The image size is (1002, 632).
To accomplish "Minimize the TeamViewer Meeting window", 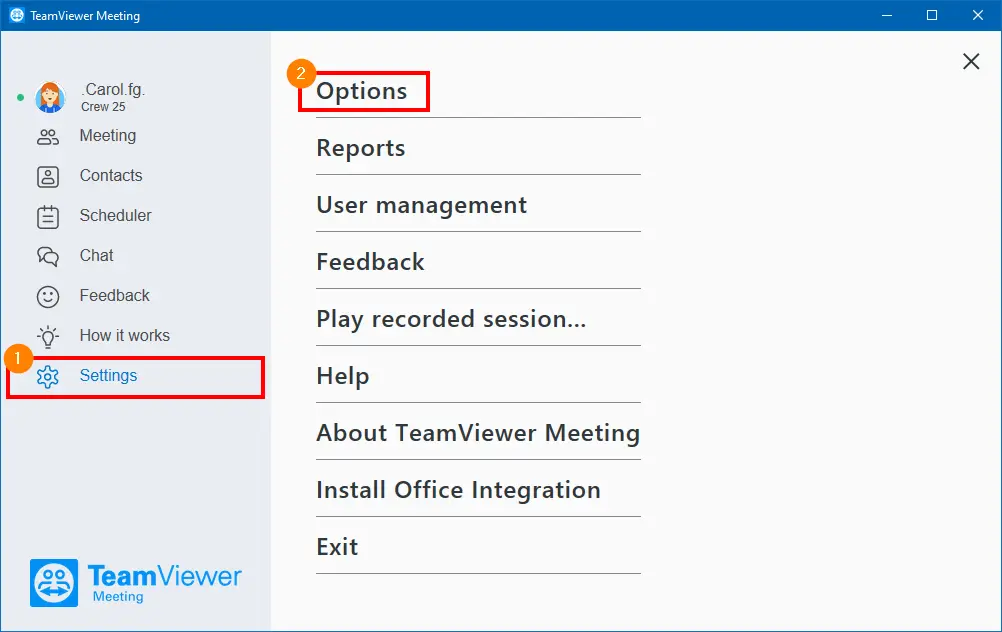I will point(886,15).
